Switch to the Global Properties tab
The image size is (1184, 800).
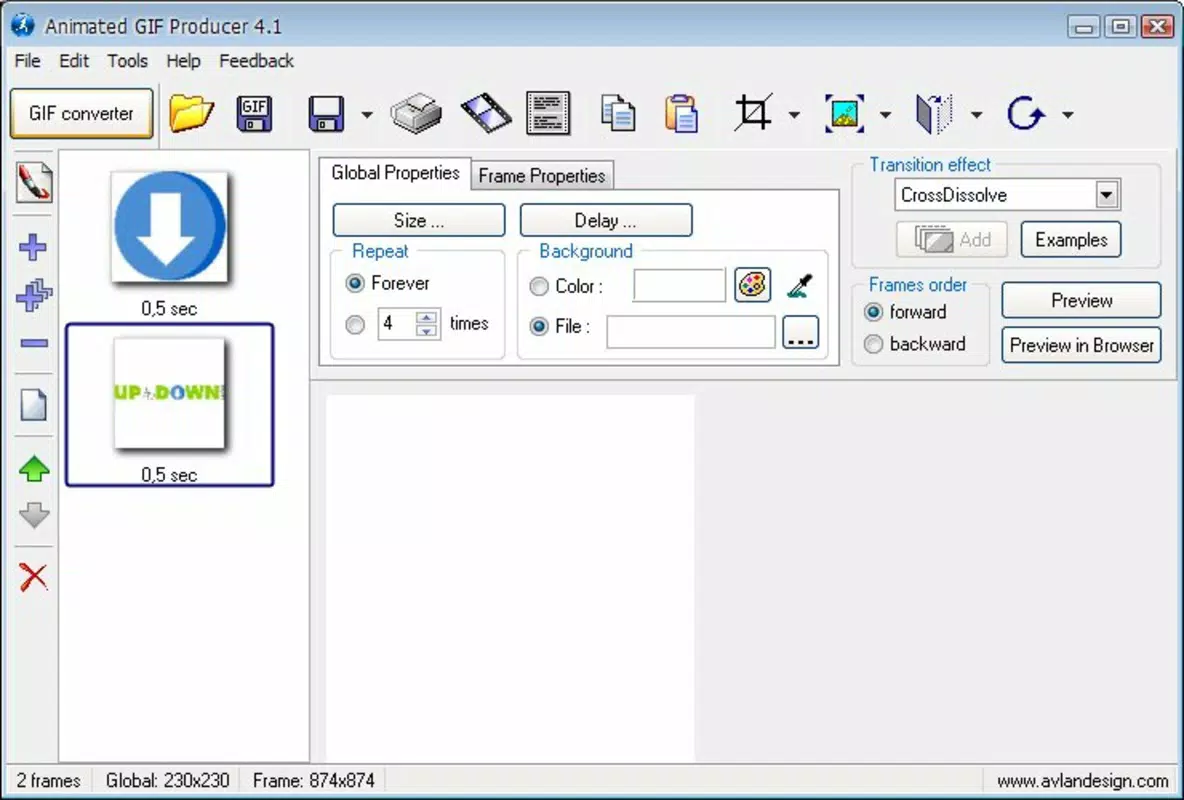395,173
